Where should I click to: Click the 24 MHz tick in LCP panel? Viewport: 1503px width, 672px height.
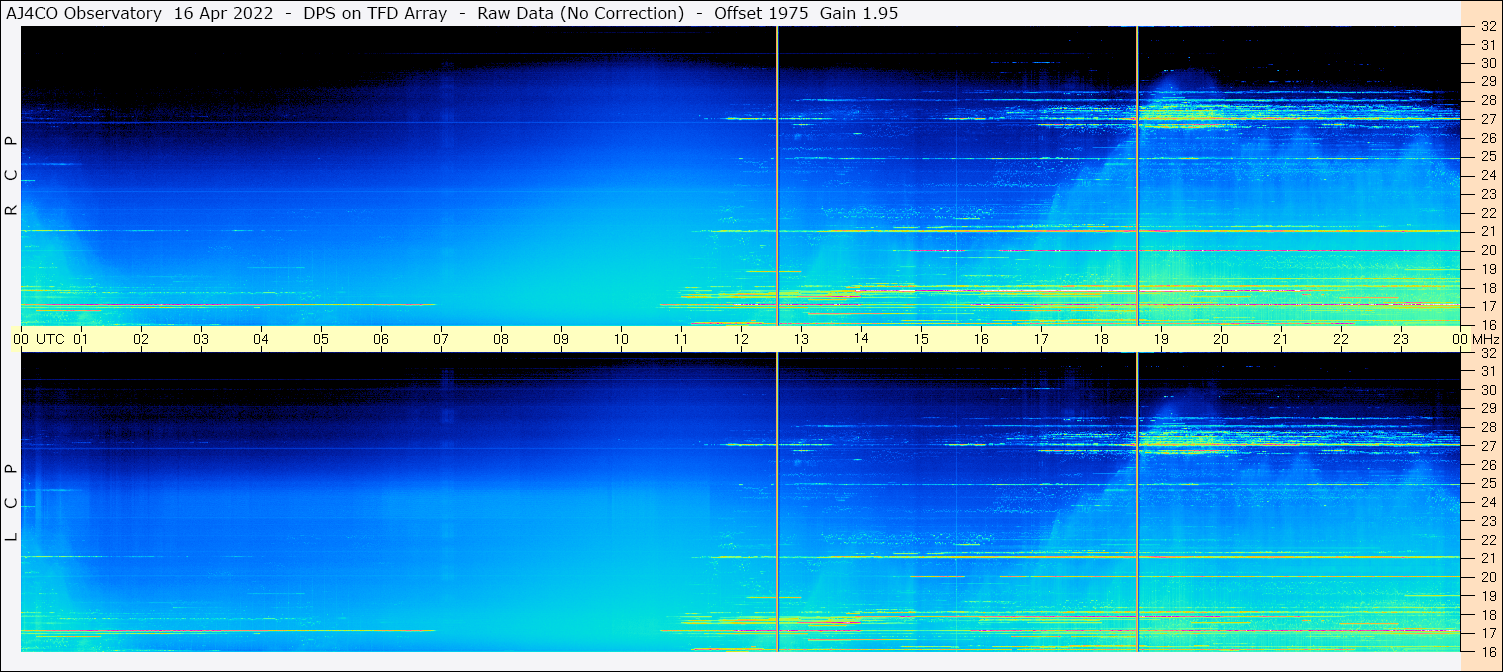(x=1487, y=502)
